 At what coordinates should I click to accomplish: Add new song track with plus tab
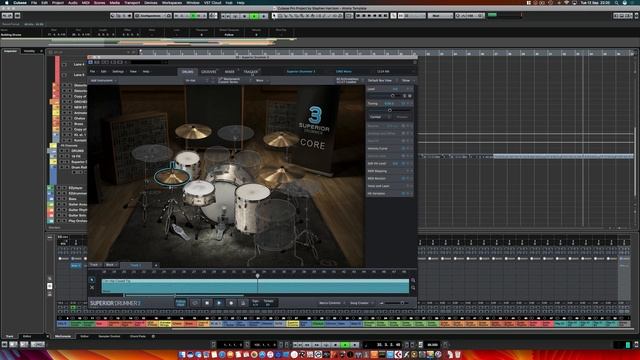[x=156, y=265]
